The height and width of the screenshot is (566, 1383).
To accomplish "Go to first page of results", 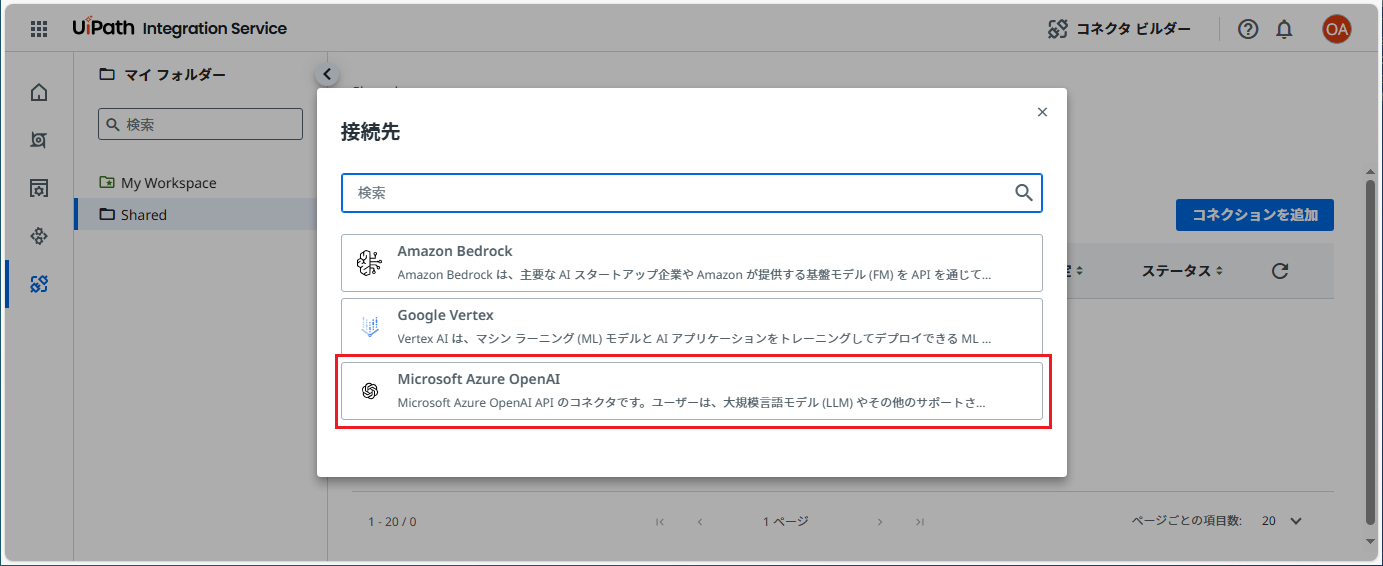I will tap(660, 521).
